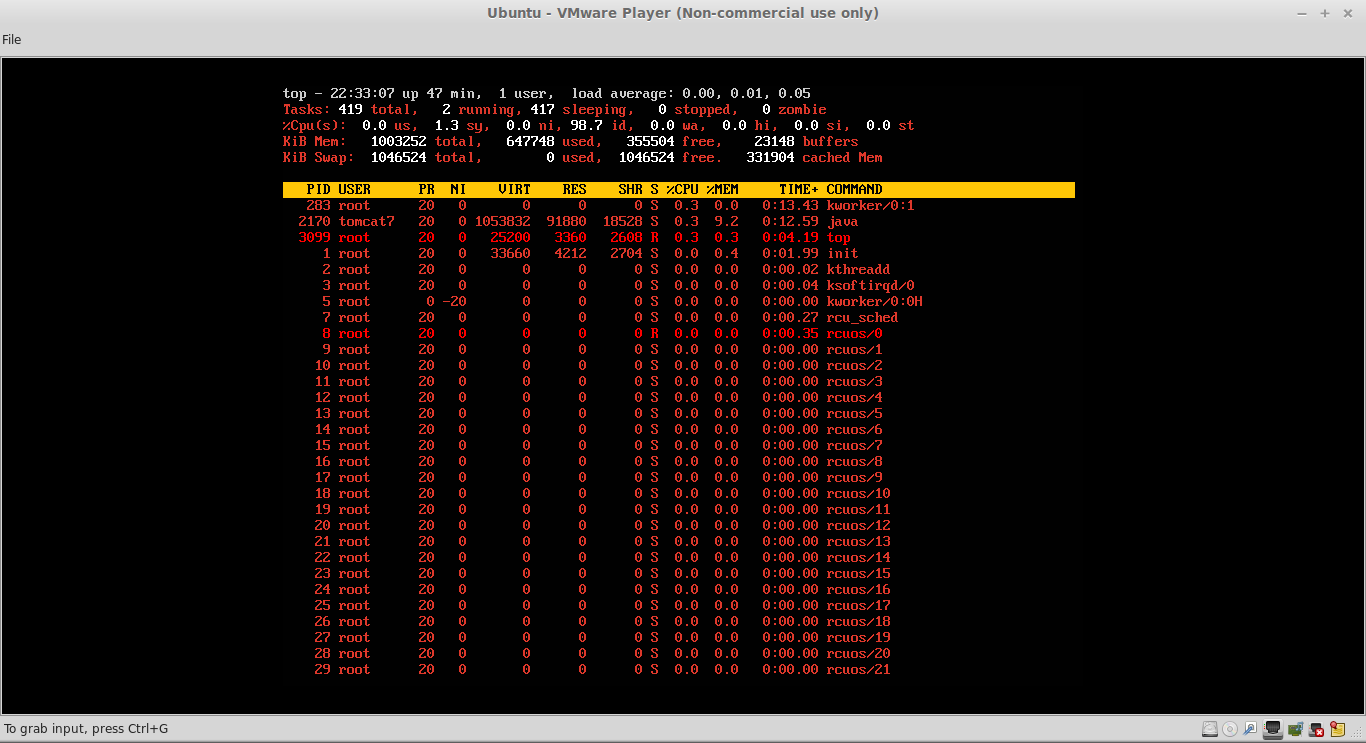Viewport: 1366px width, 743px height.
Task: Click the sound card status icon
Action: (x=1295, y=729)
